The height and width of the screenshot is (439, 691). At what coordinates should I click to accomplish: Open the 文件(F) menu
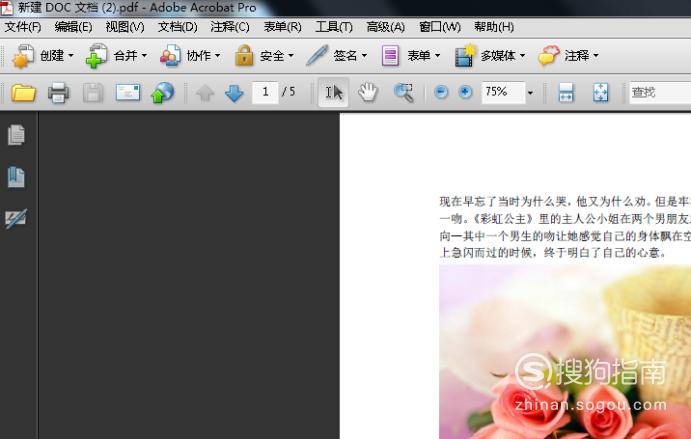coord(23,27)
